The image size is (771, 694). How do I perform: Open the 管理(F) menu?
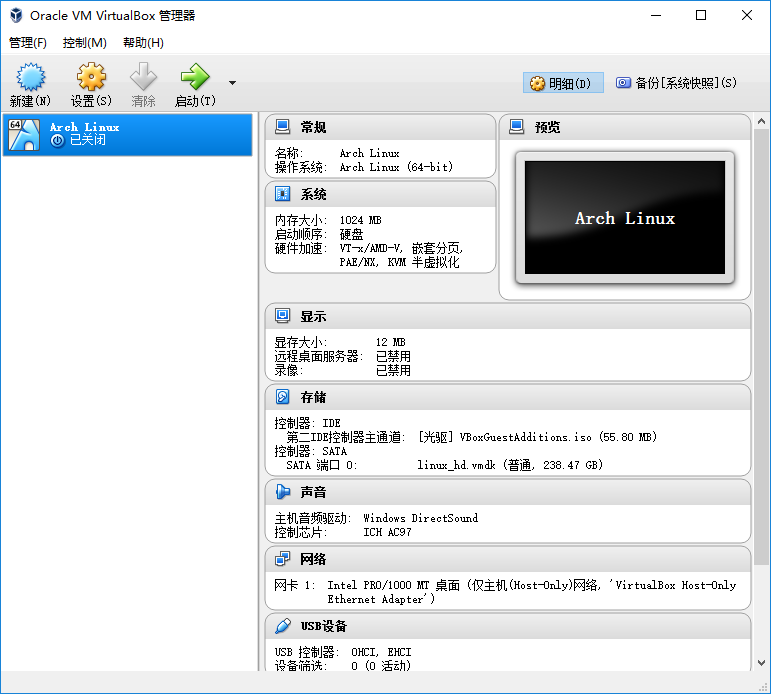pyautogui.click(x=28, y=43)
